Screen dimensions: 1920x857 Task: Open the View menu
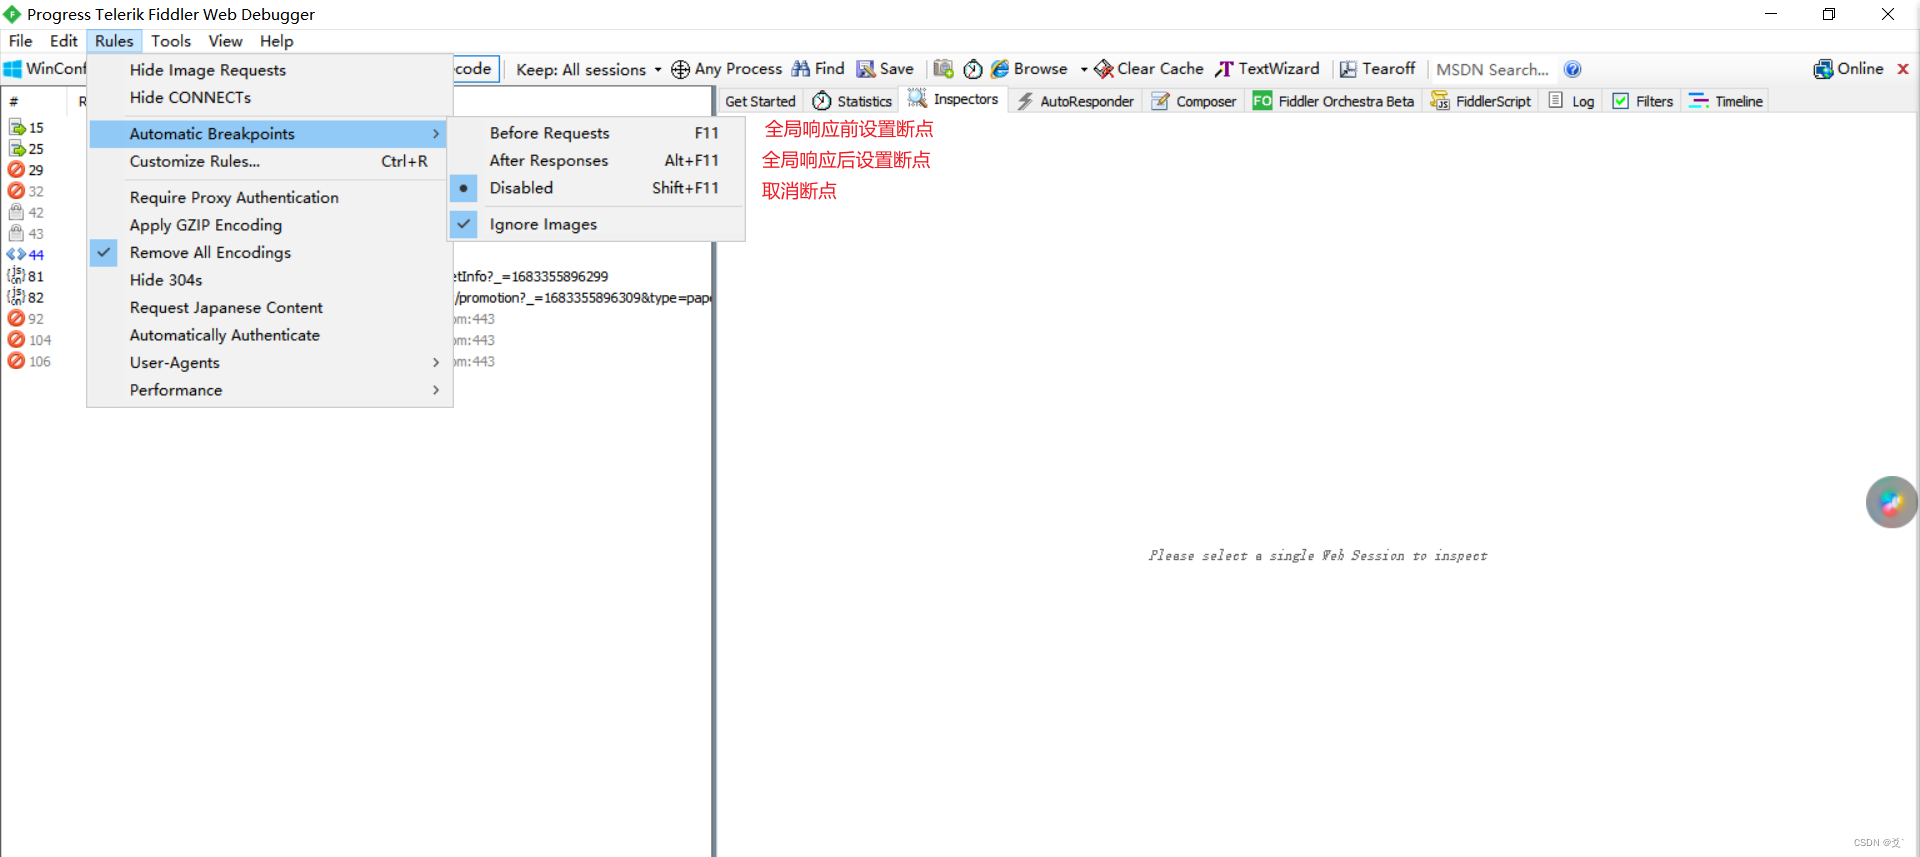tap(225, 41)
